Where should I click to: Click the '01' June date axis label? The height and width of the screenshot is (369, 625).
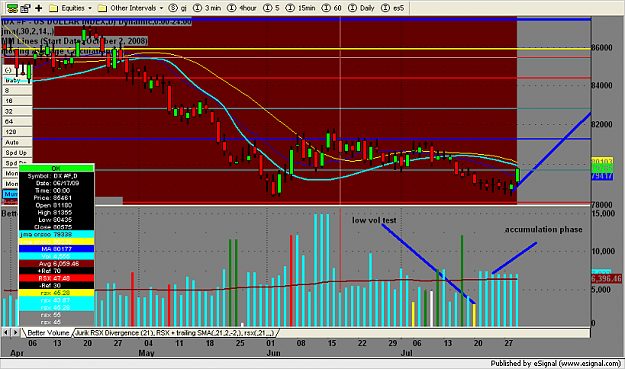271,343
